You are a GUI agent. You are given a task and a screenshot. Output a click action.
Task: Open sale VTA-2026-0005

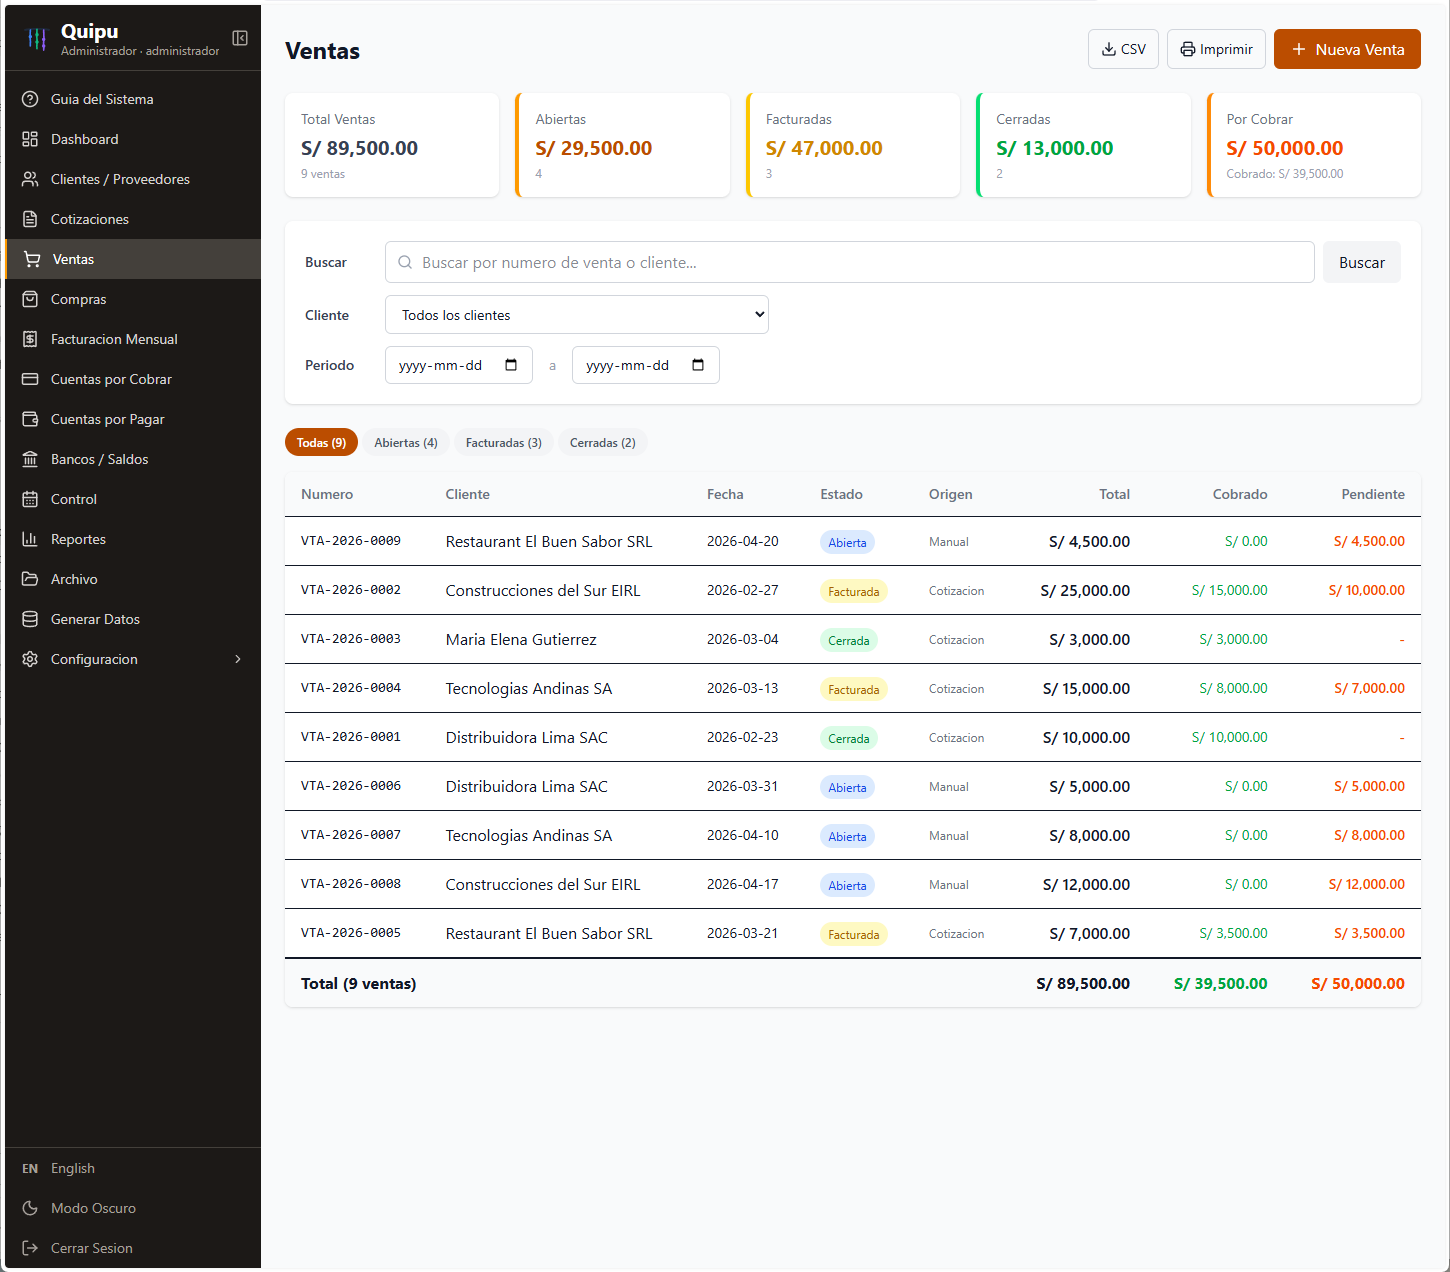[351, 933]
